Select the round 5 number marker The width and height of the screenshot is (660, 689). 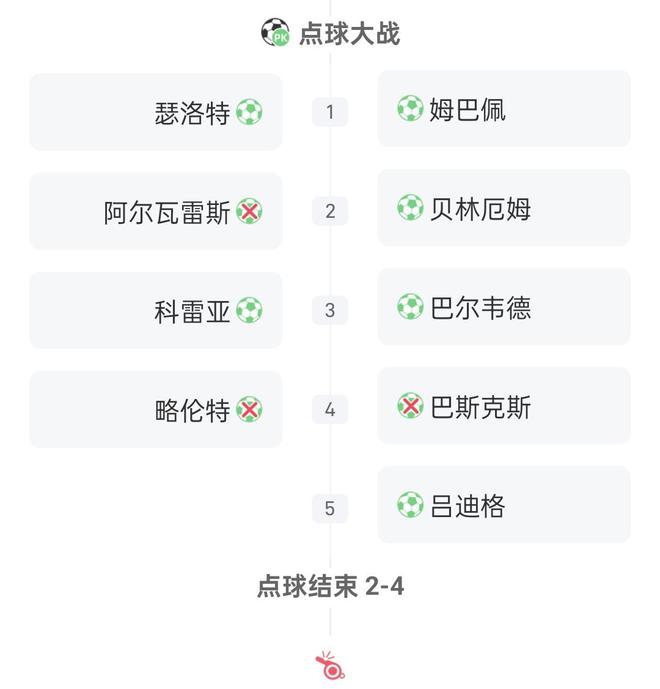(330, 508)
